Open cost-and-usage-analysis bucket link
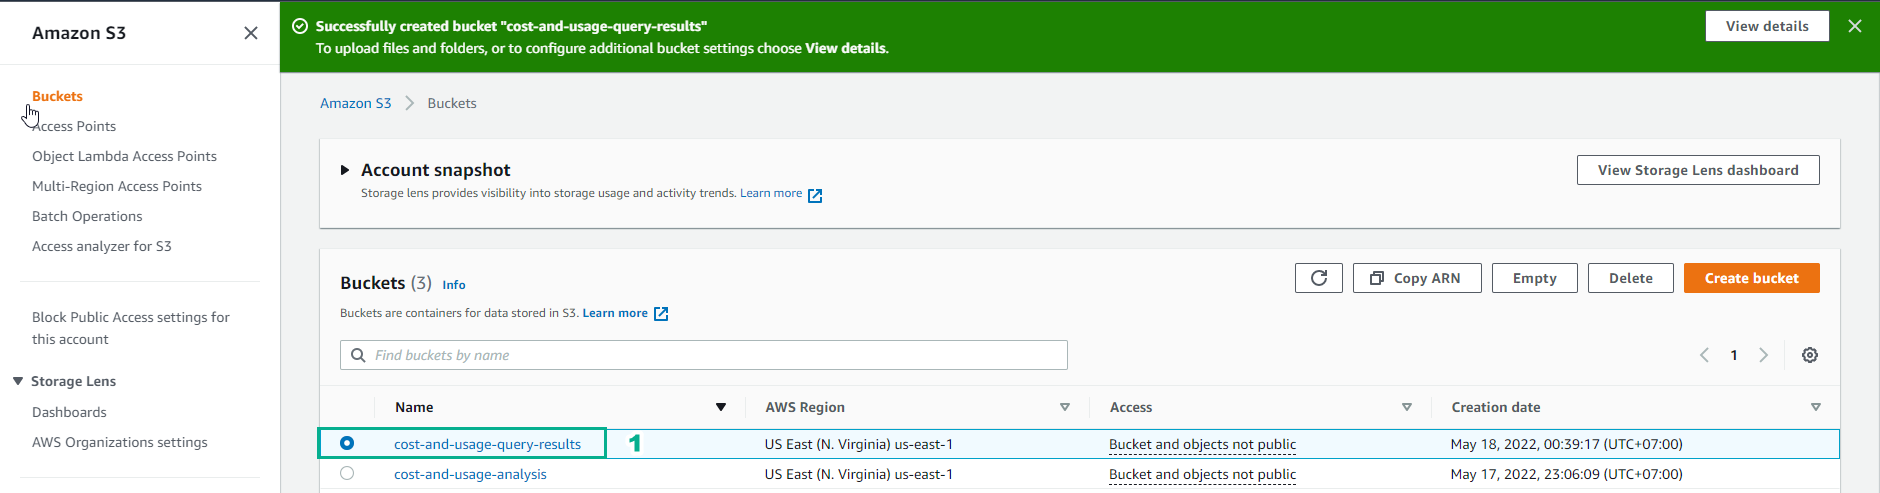 tap(470, 474)
